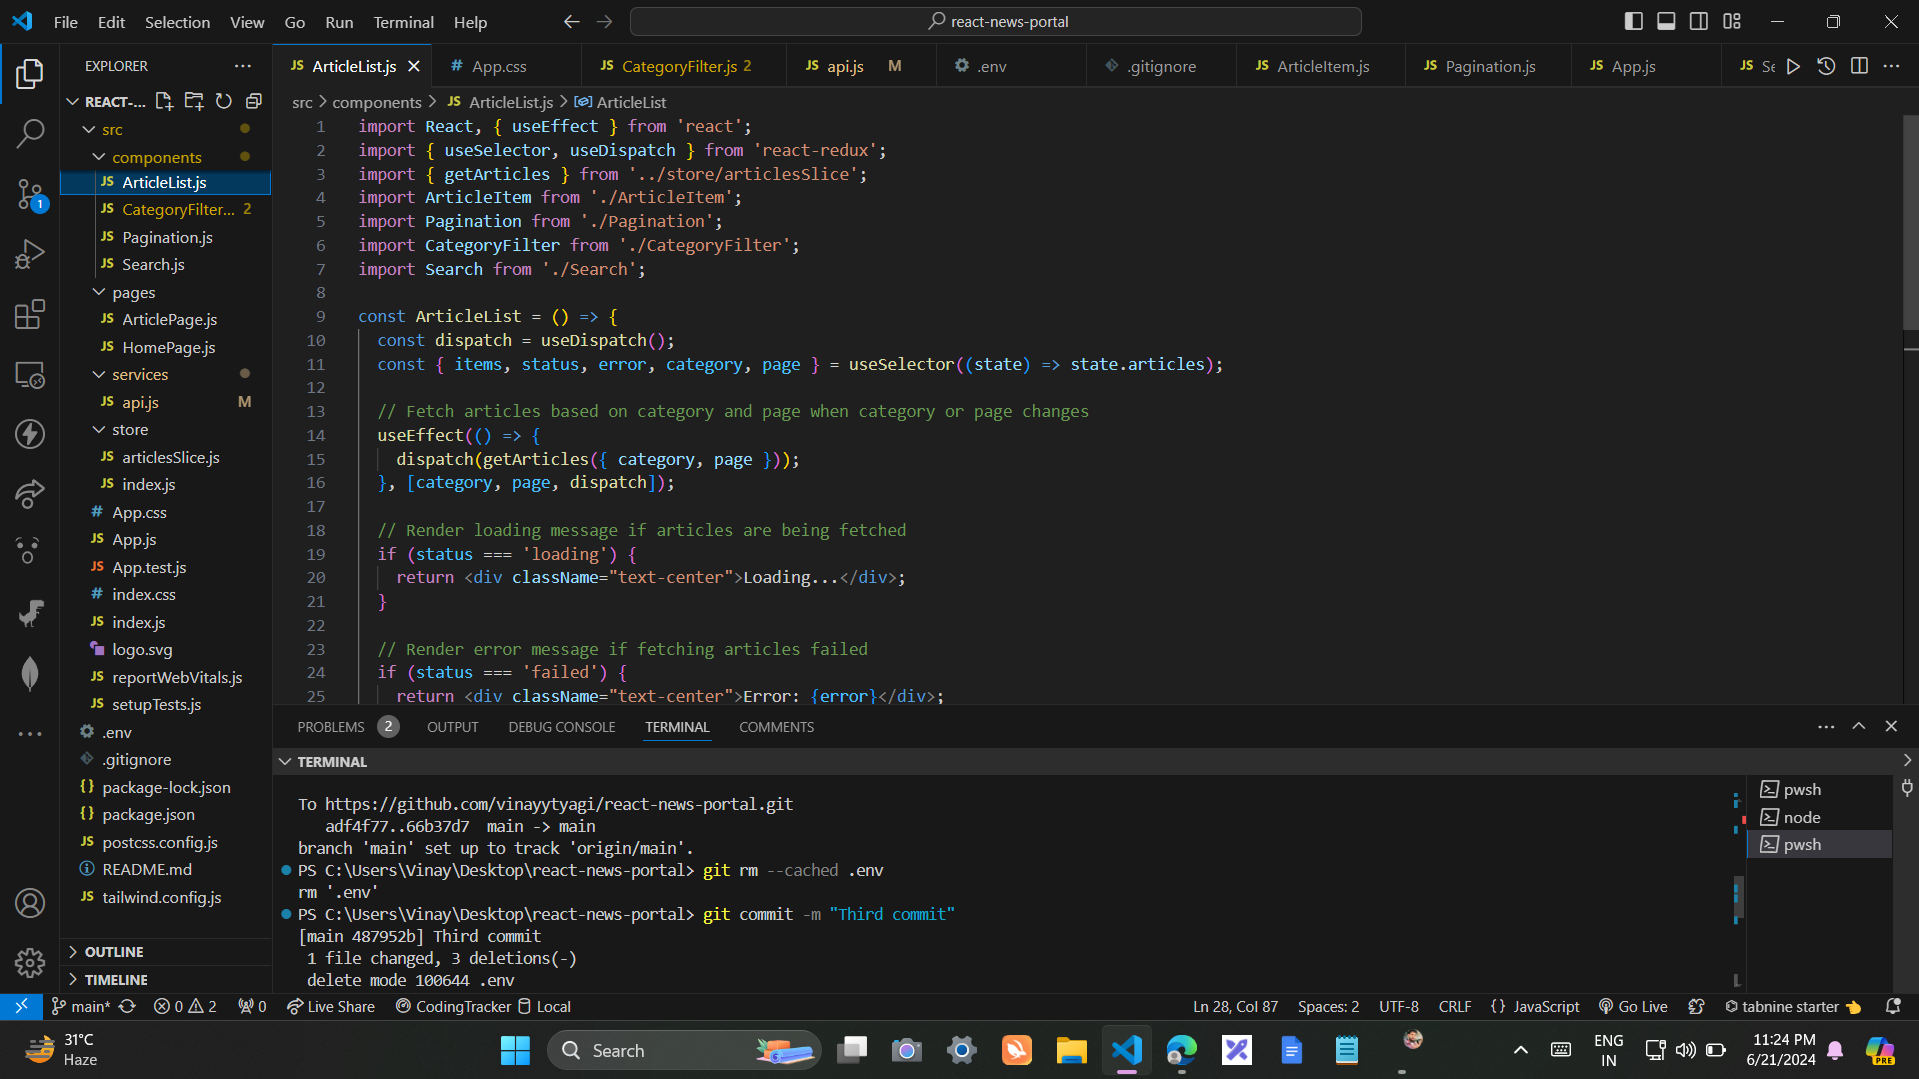The height and width of the screenshot is (1079, 1919).
Task: Switch to DEBUG CONSOLE panel tab
Action: pyautogui.click(x=561, y=727)
